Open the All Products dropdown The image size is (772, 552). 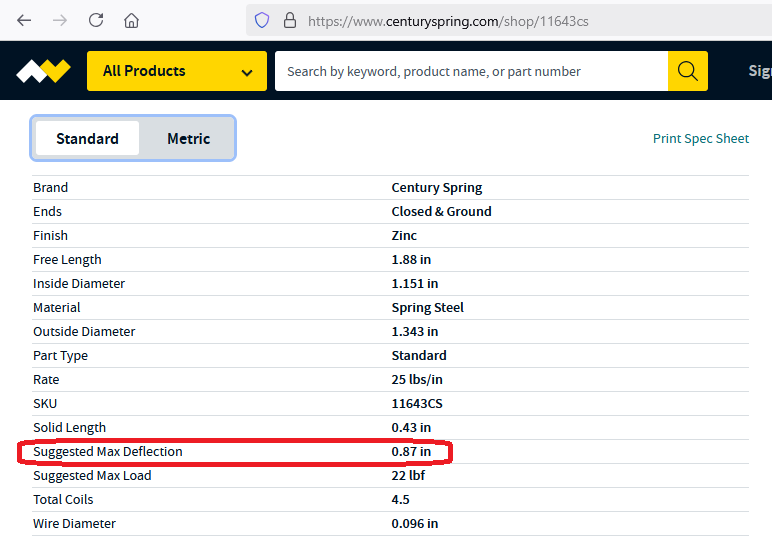[177, 71]
